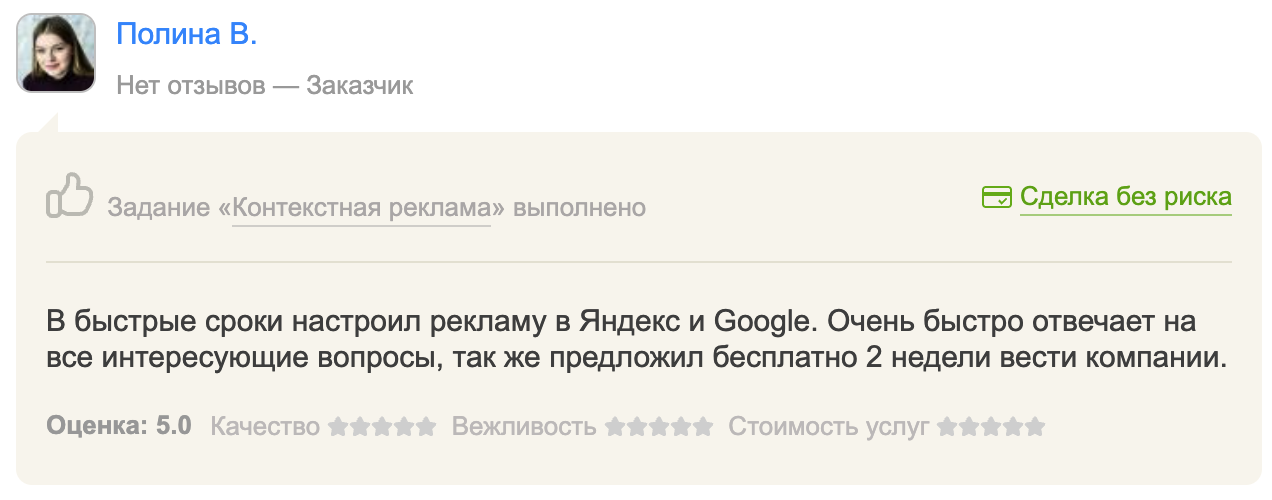Click the fifth star of Качество rating

[426, 427]
